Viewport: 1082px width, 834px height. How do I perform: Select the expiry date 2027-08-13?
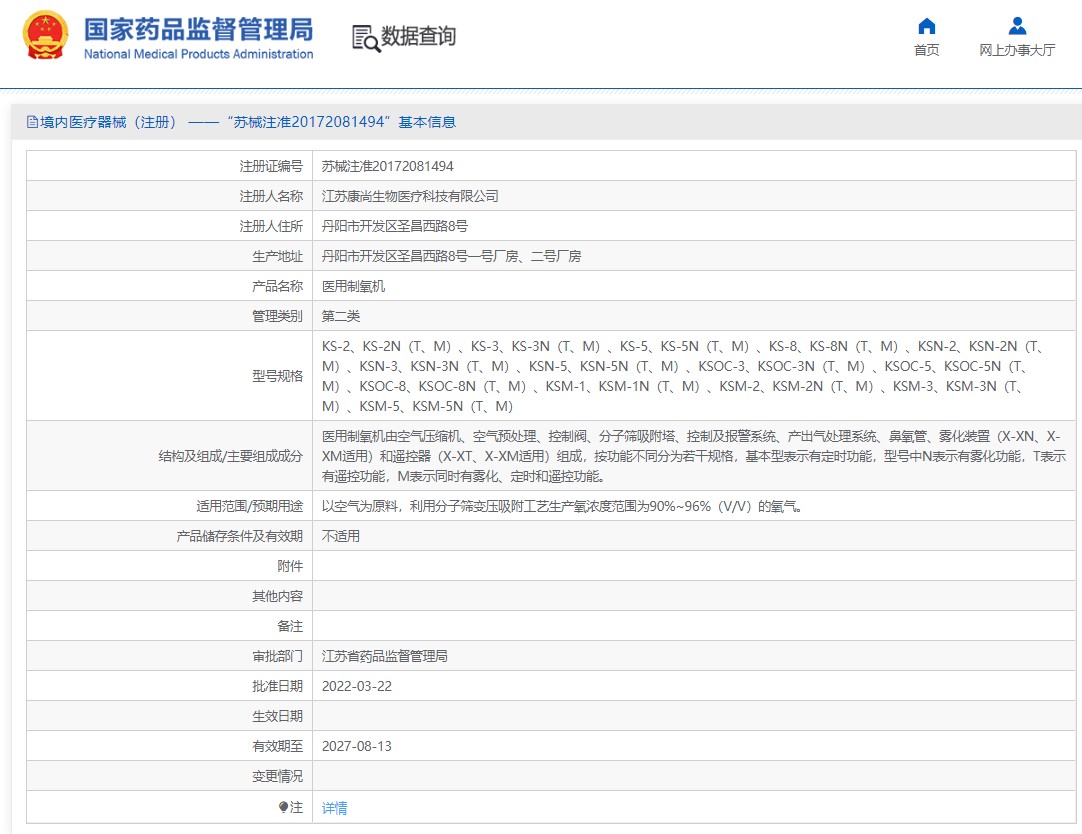[x=357, y=746]
